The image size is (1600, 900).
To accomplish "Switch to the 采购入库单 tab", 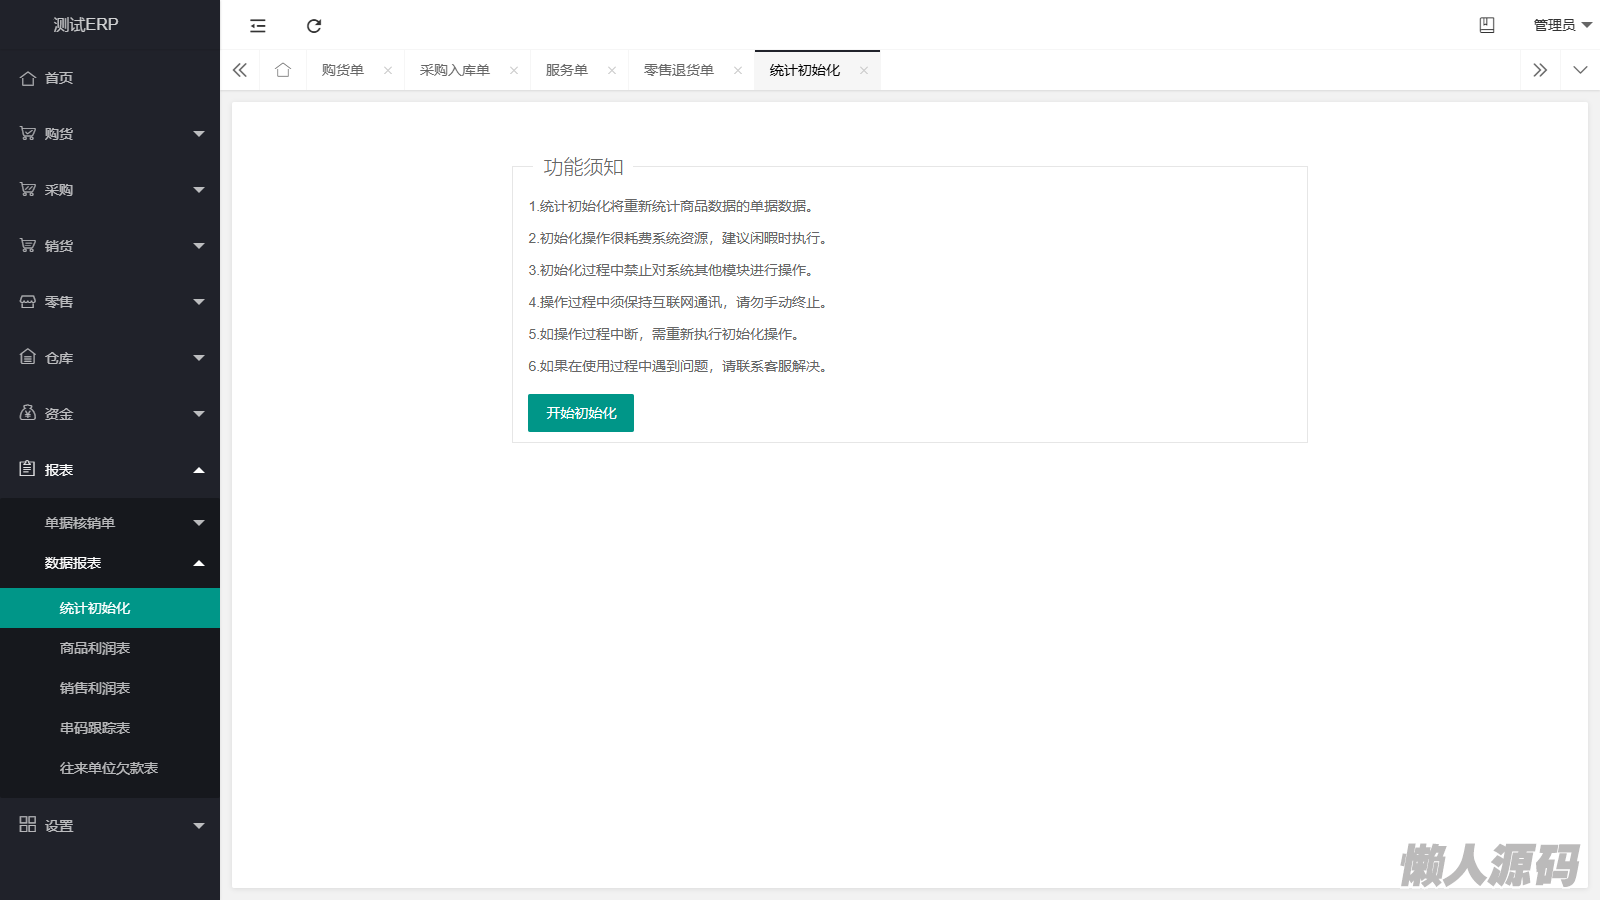I will pos(455,70).
